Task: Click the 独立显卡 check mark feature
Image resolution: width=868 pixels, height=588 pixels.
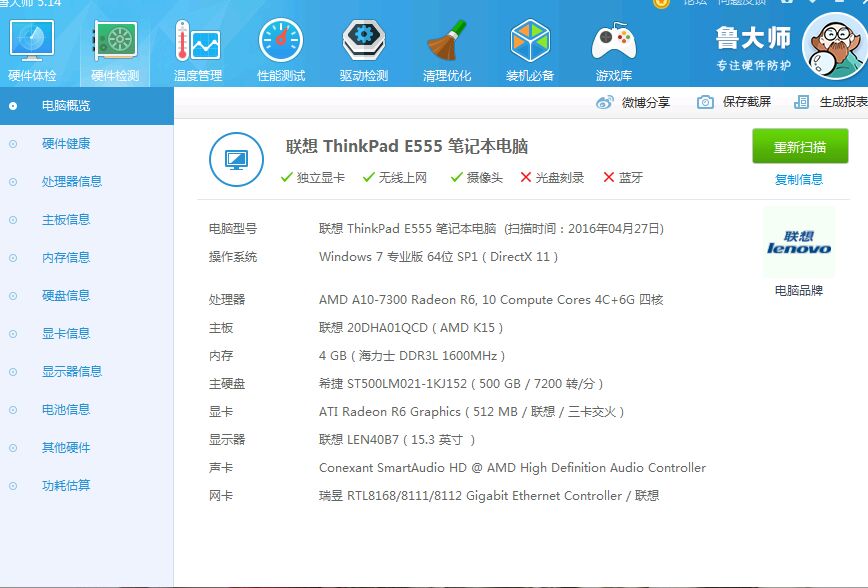Action: tap(313, 178)
